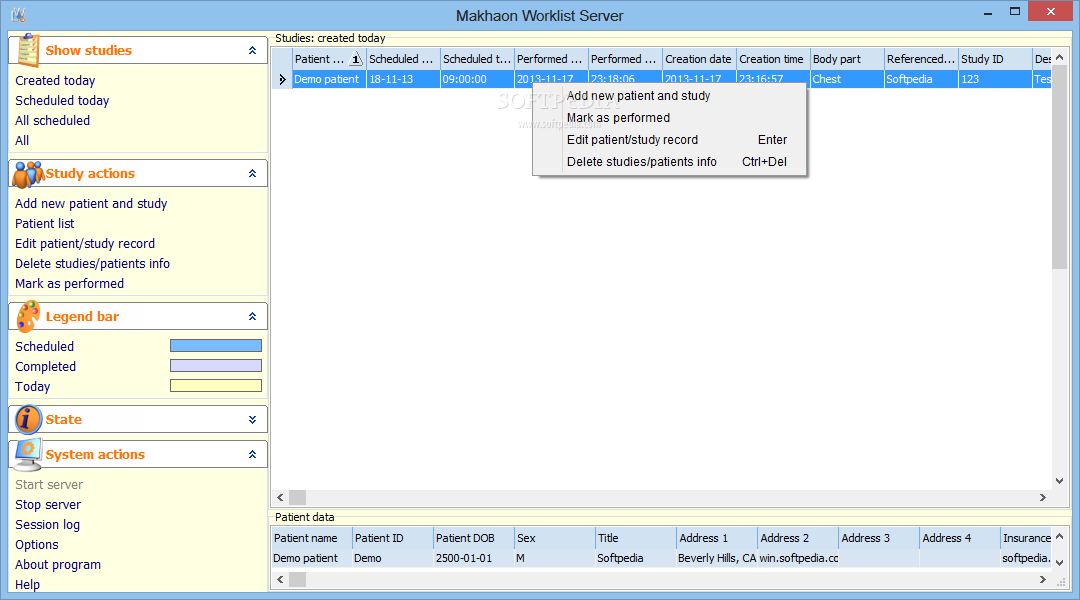Show studies Created today
1080x600 pixels.
coord(55,81)
